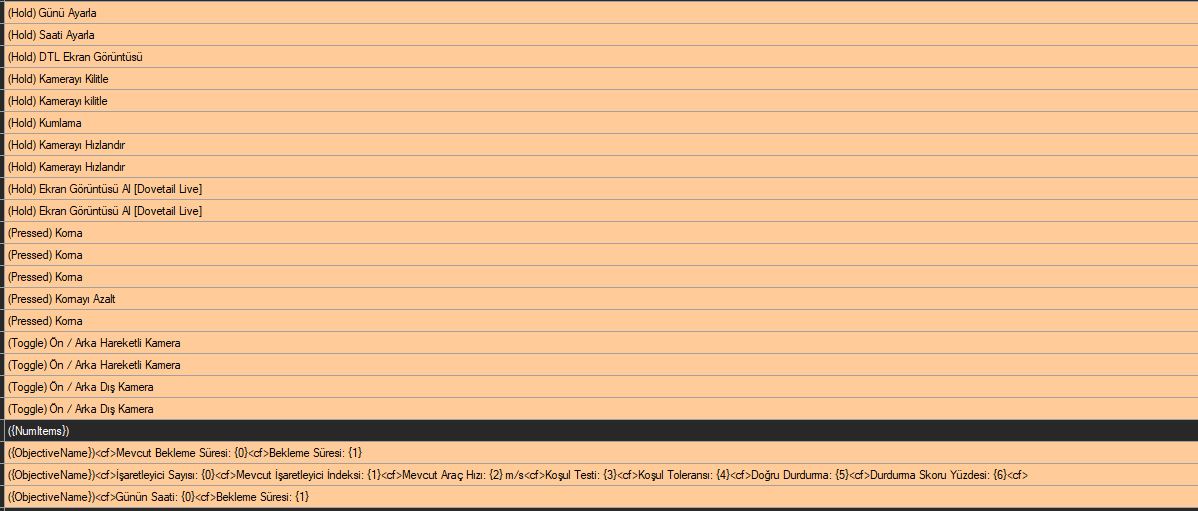Select first "Ekran Görüntüsü Al [Dovetail Live]" row

coord(105,189)
